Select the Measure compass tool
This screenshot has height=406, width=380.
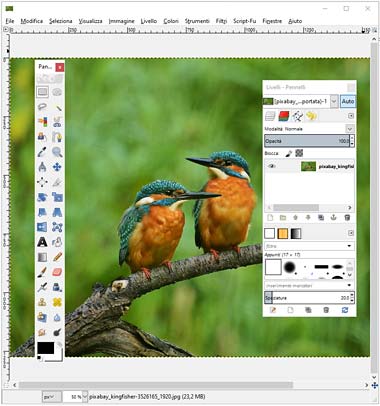pos(42,167)
